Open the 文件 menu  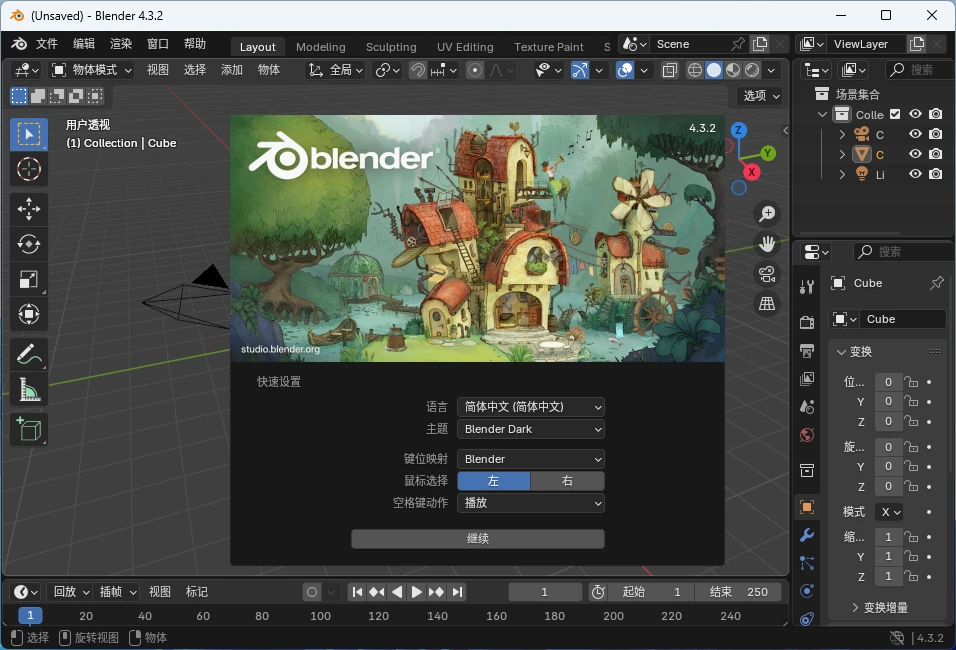47,44
